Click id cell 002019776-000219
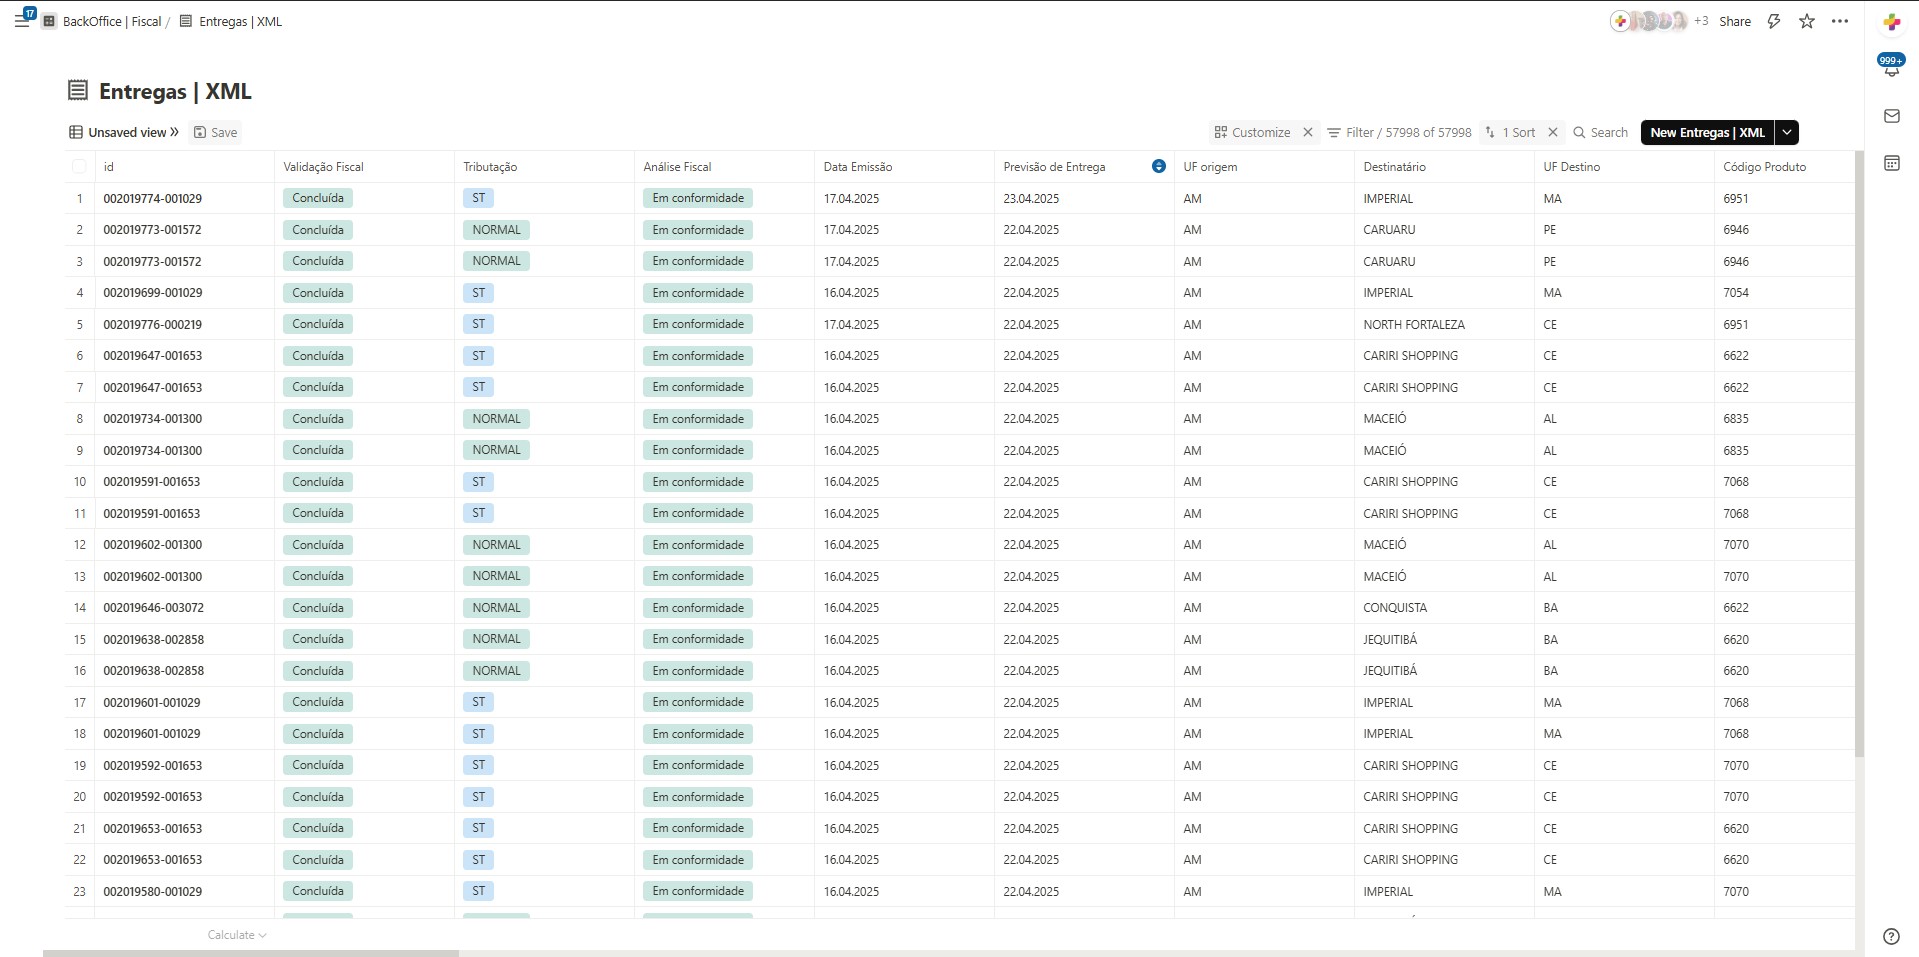The image size is (1919, 957). [184, 324]
